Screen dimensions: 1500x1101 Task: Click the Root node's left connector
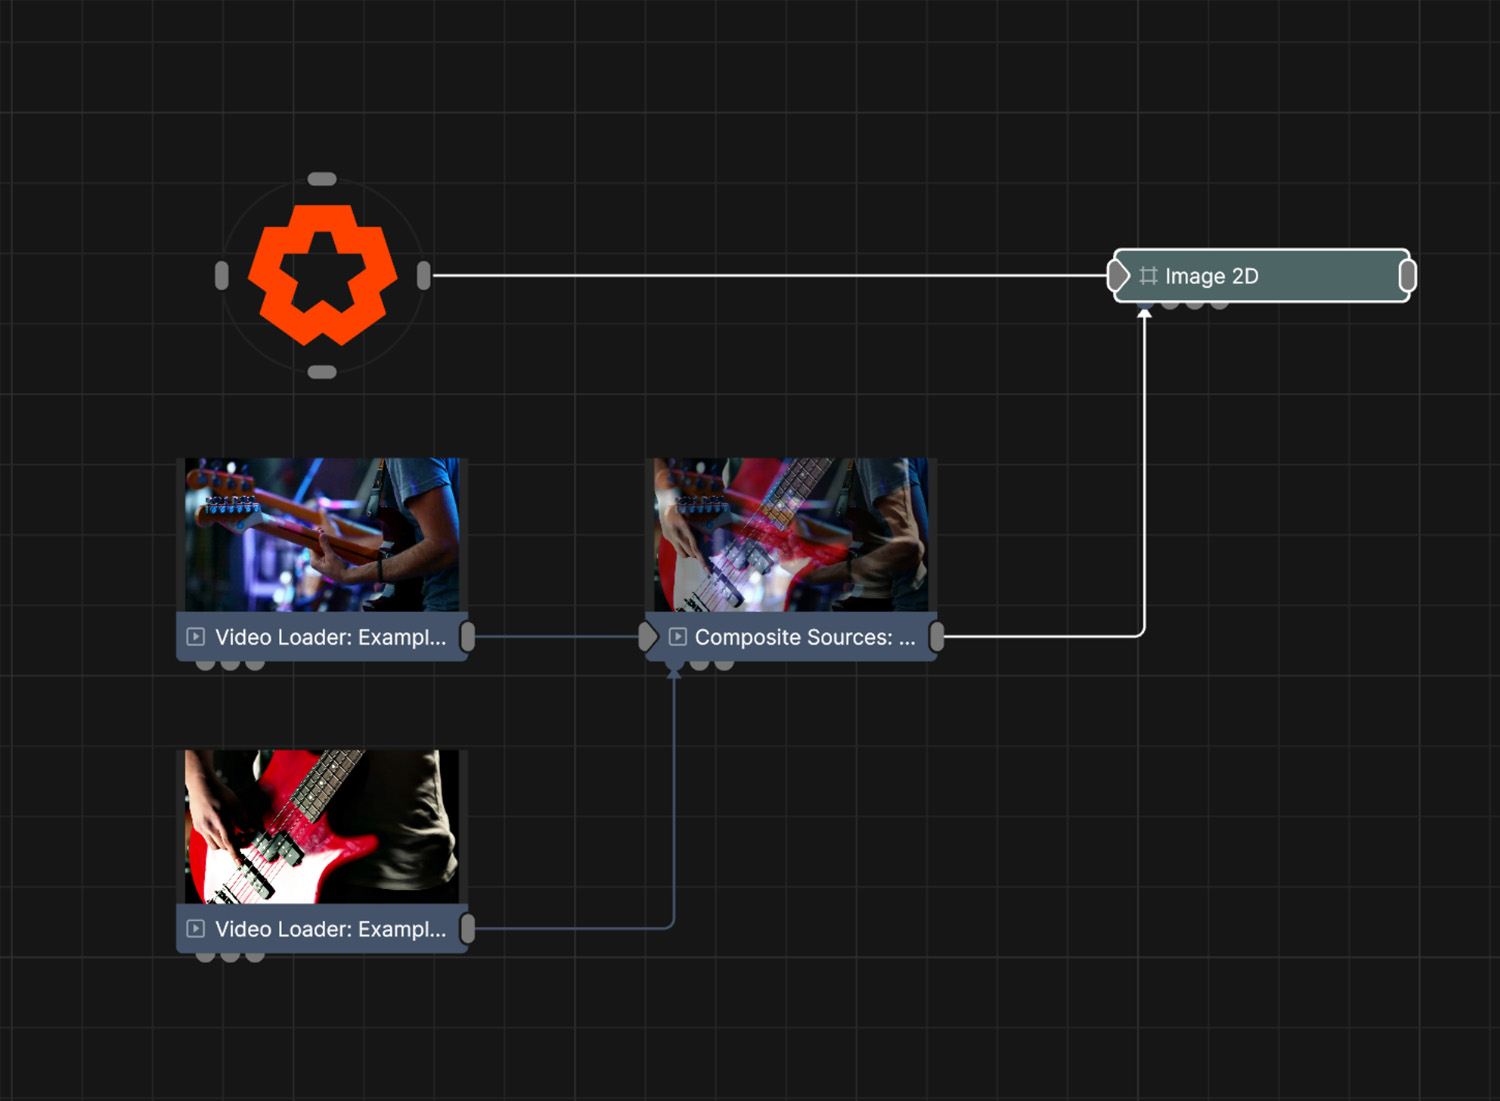(221, 275)
